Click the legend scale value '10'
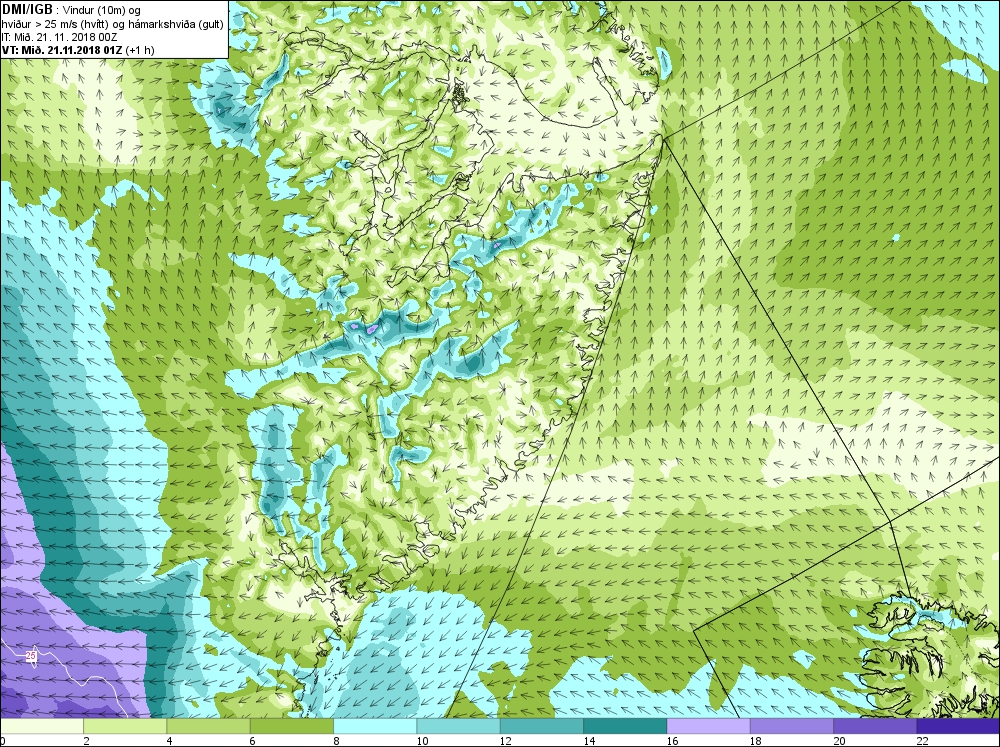This screenshot has height=747, width=1000. point(422,741)
